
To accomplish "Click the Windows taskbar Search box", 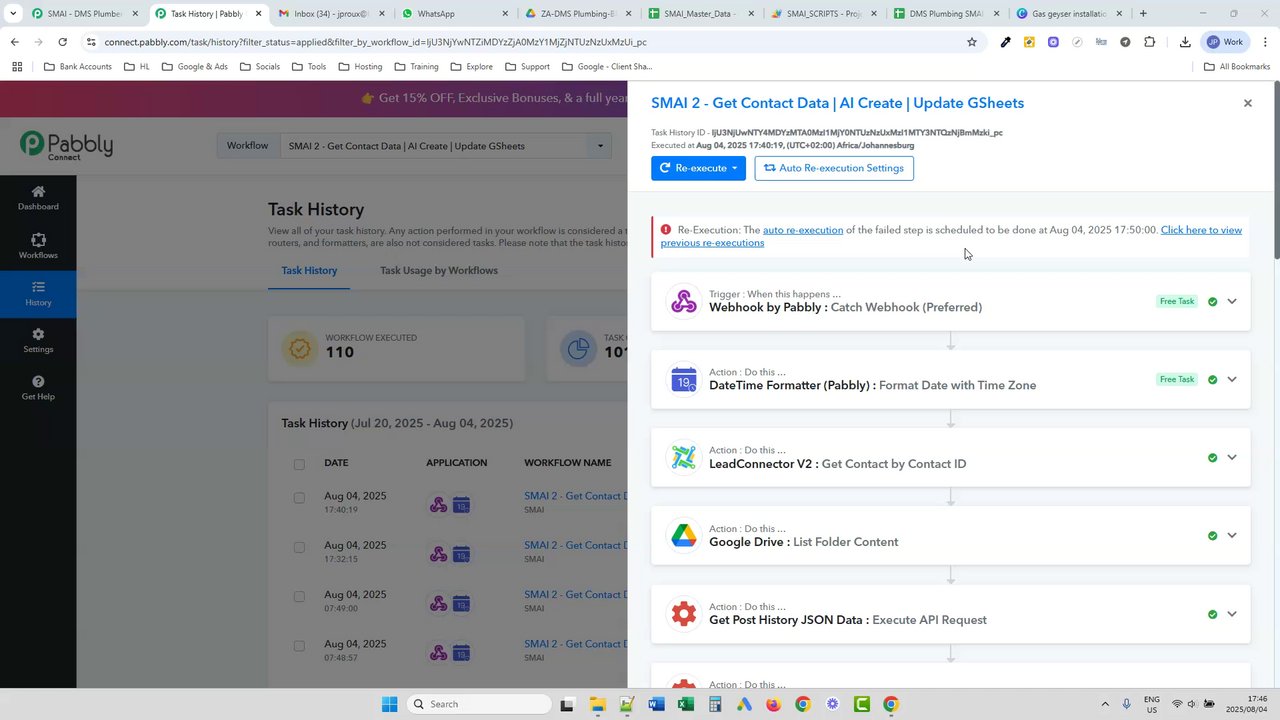I will pos(477,704).
